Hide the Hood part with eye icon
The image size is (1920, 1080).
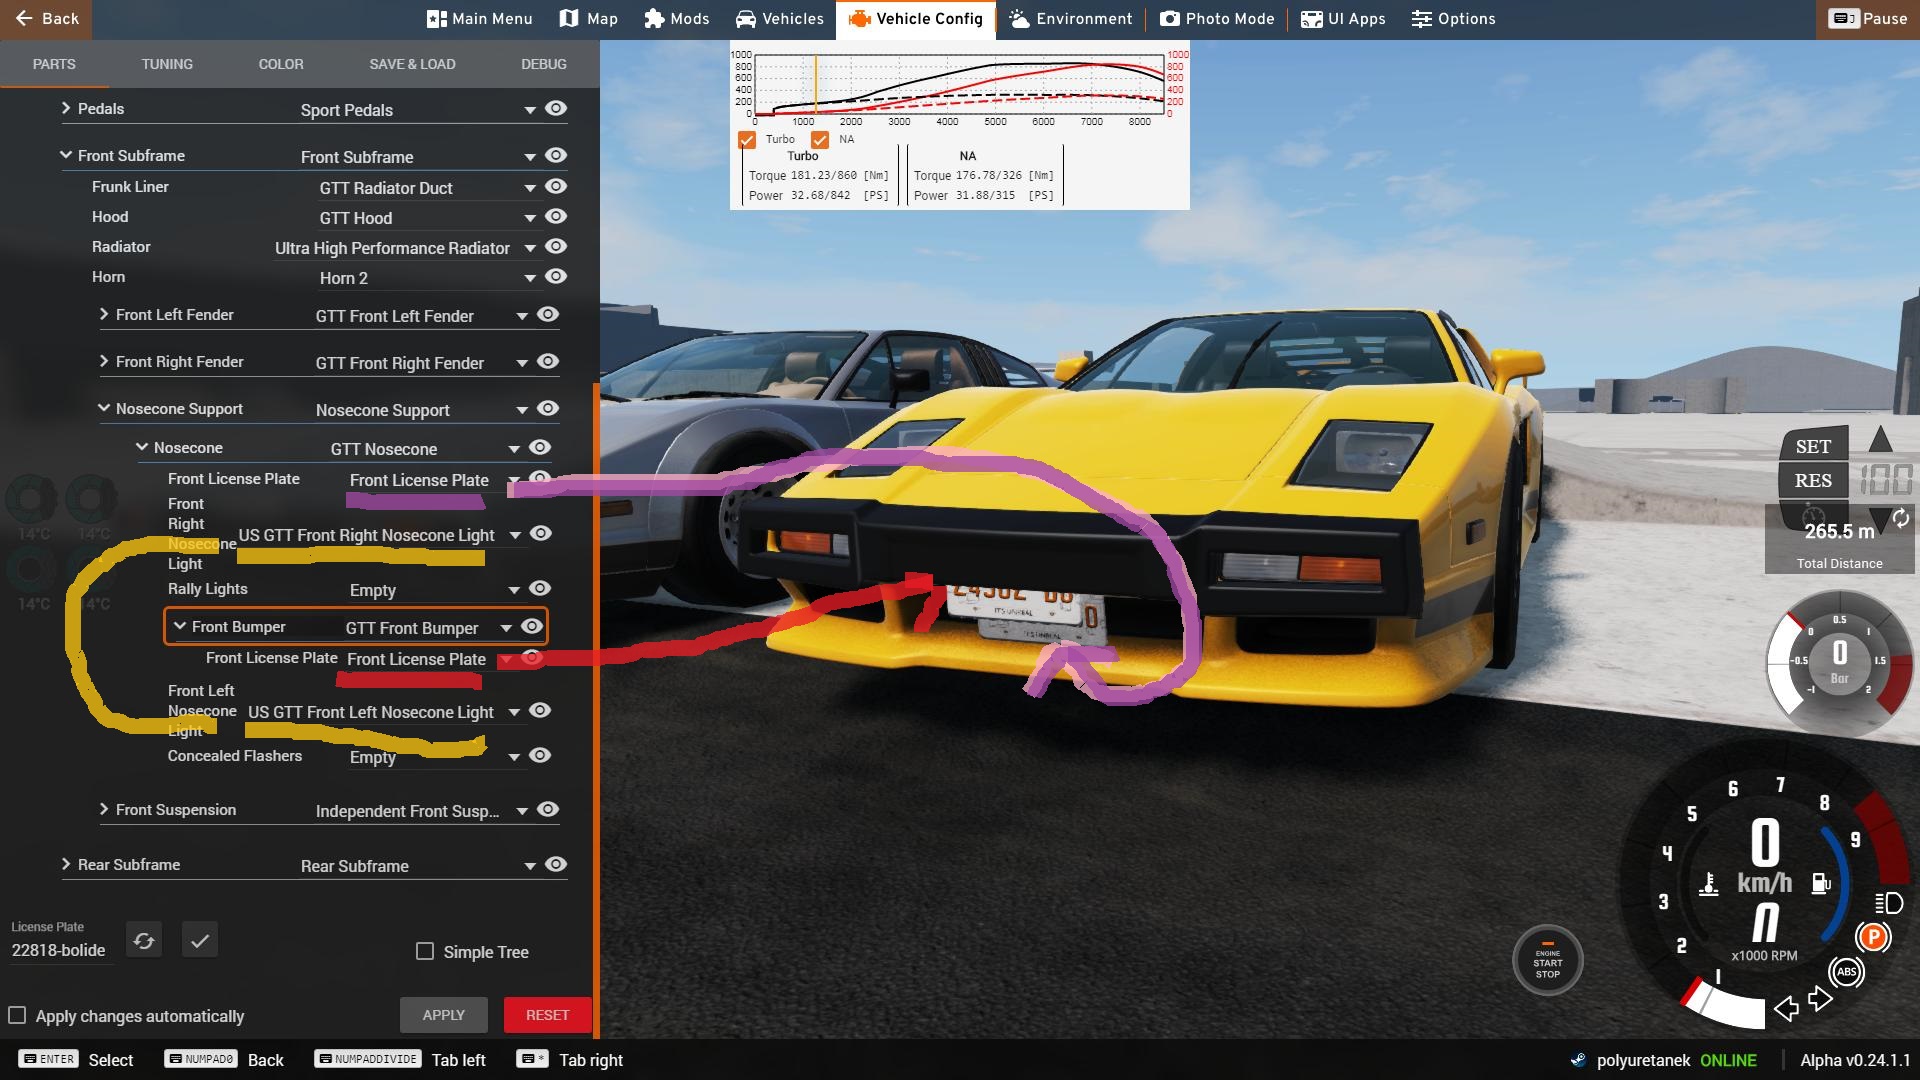tap(556, 217)
